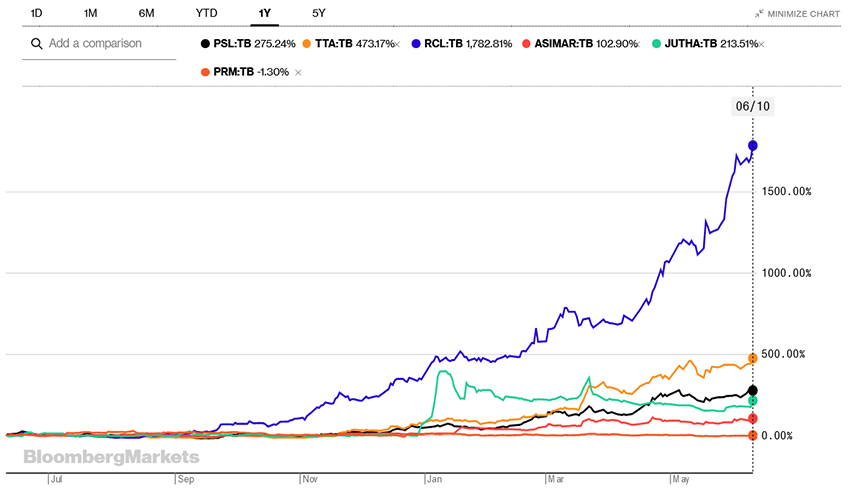Viewport: 850px width, 500px height.
Task: Remove the PRM:TB comparison
Action: [x=298, y=73]
